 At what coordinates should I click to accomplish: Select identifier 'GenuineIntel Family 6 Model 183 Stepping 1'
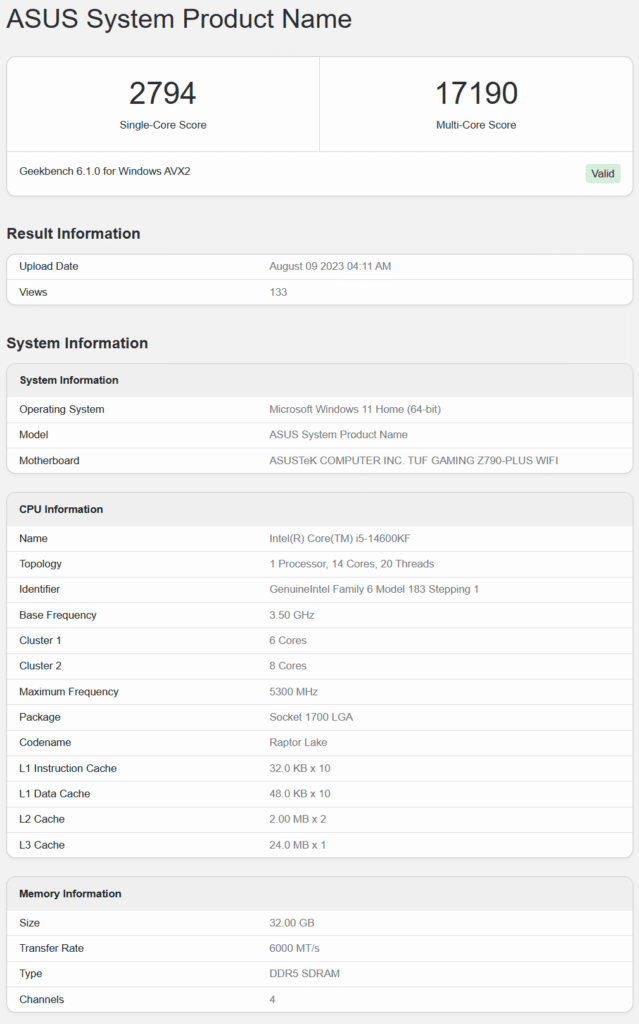click(x=374, y=590)
